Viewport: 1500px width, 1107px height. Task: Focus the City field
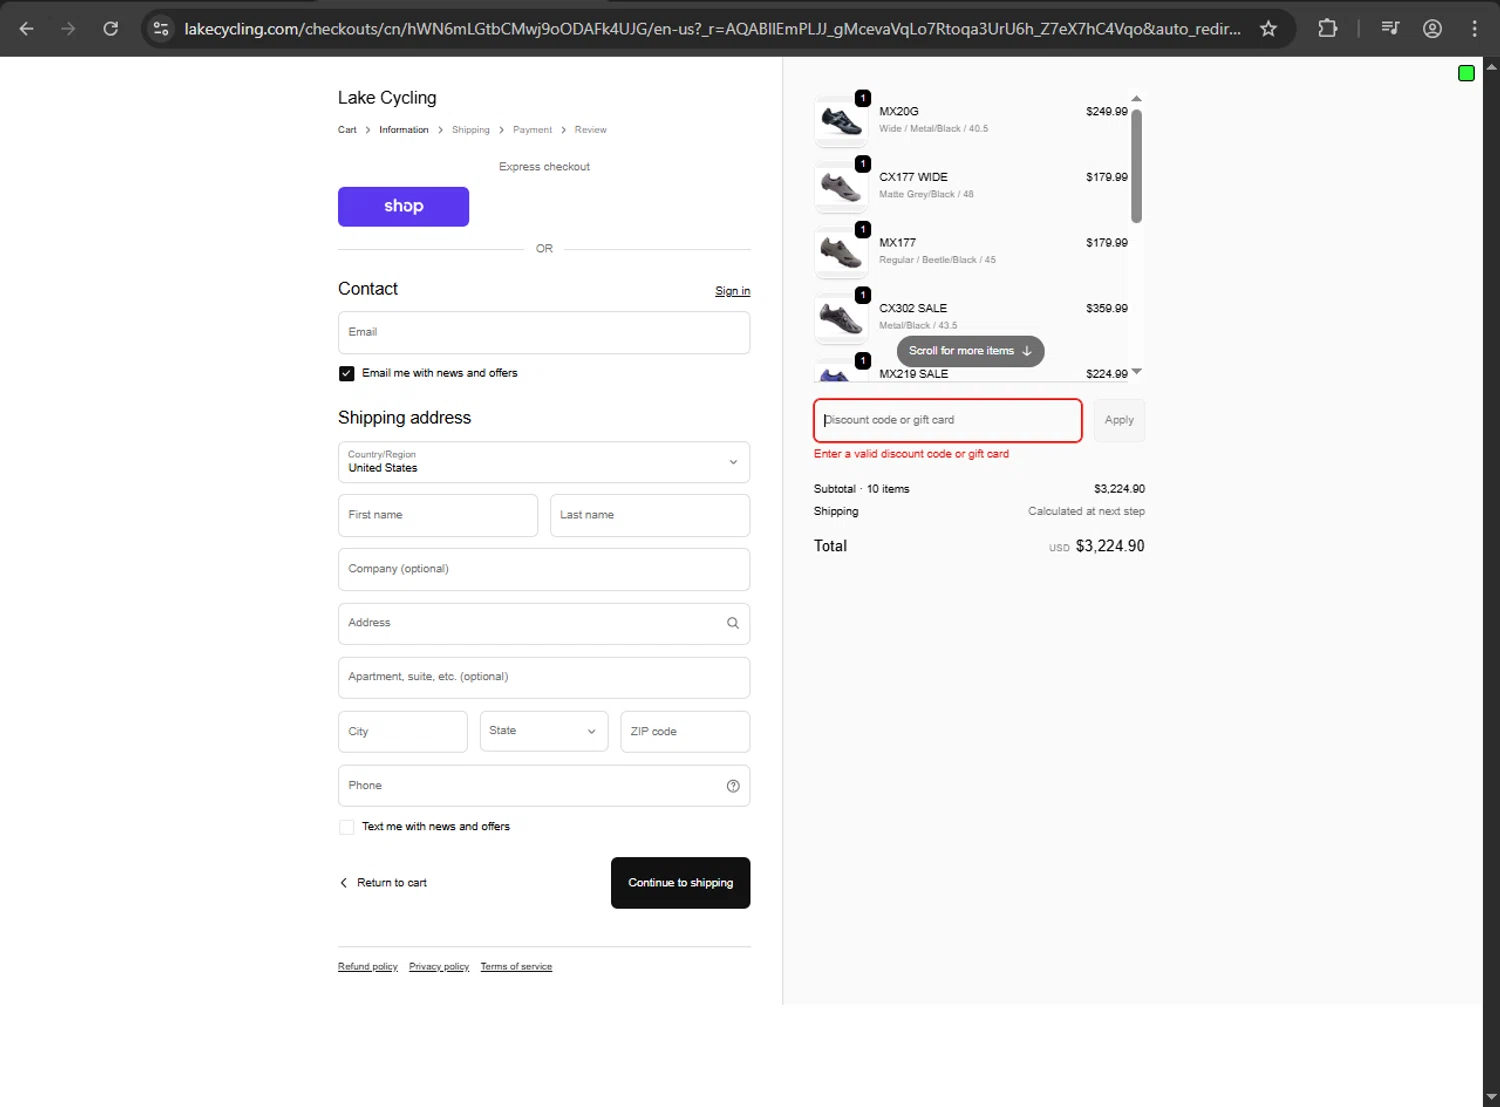(x=402, y=731)
